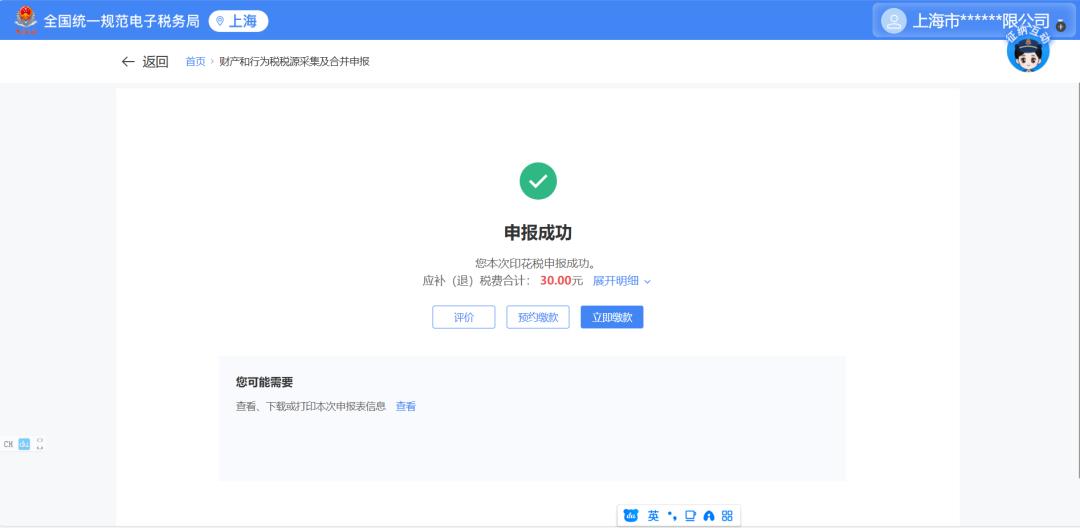
Task: Navigate to 首页 in breadcrumb
Action: tap(195, 62)
